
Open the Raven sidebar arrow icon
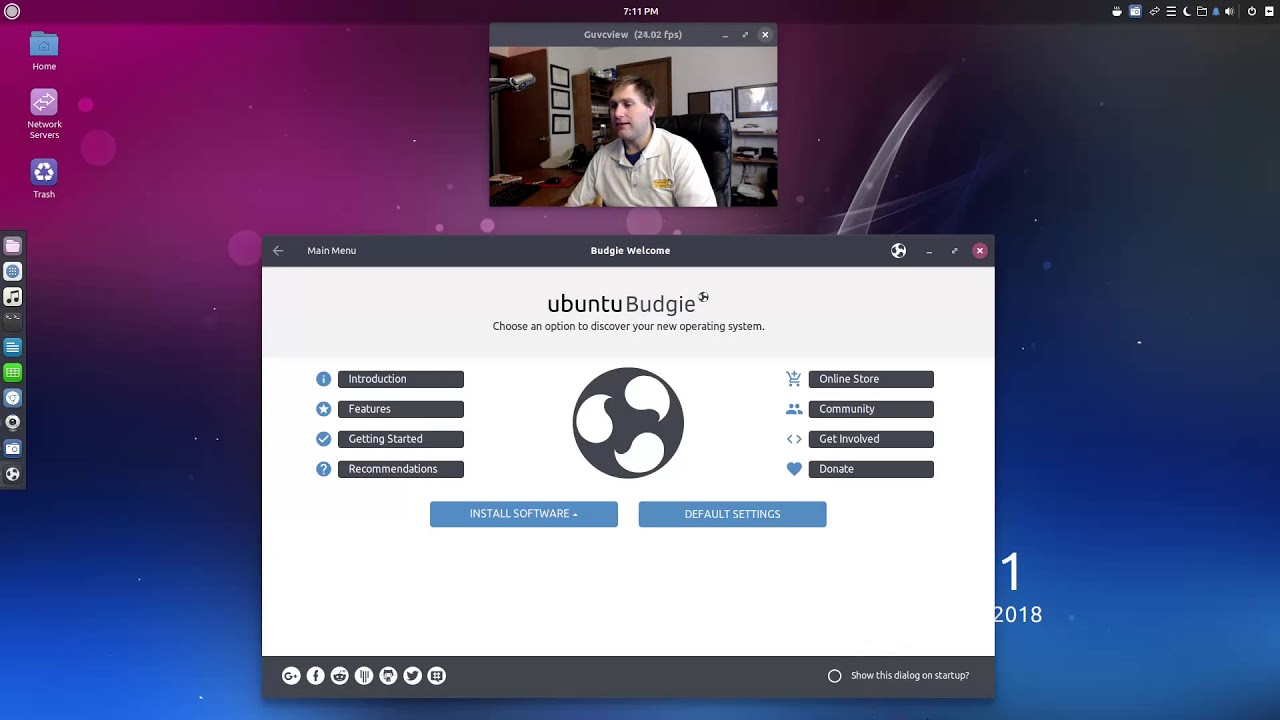(1268, 12)
